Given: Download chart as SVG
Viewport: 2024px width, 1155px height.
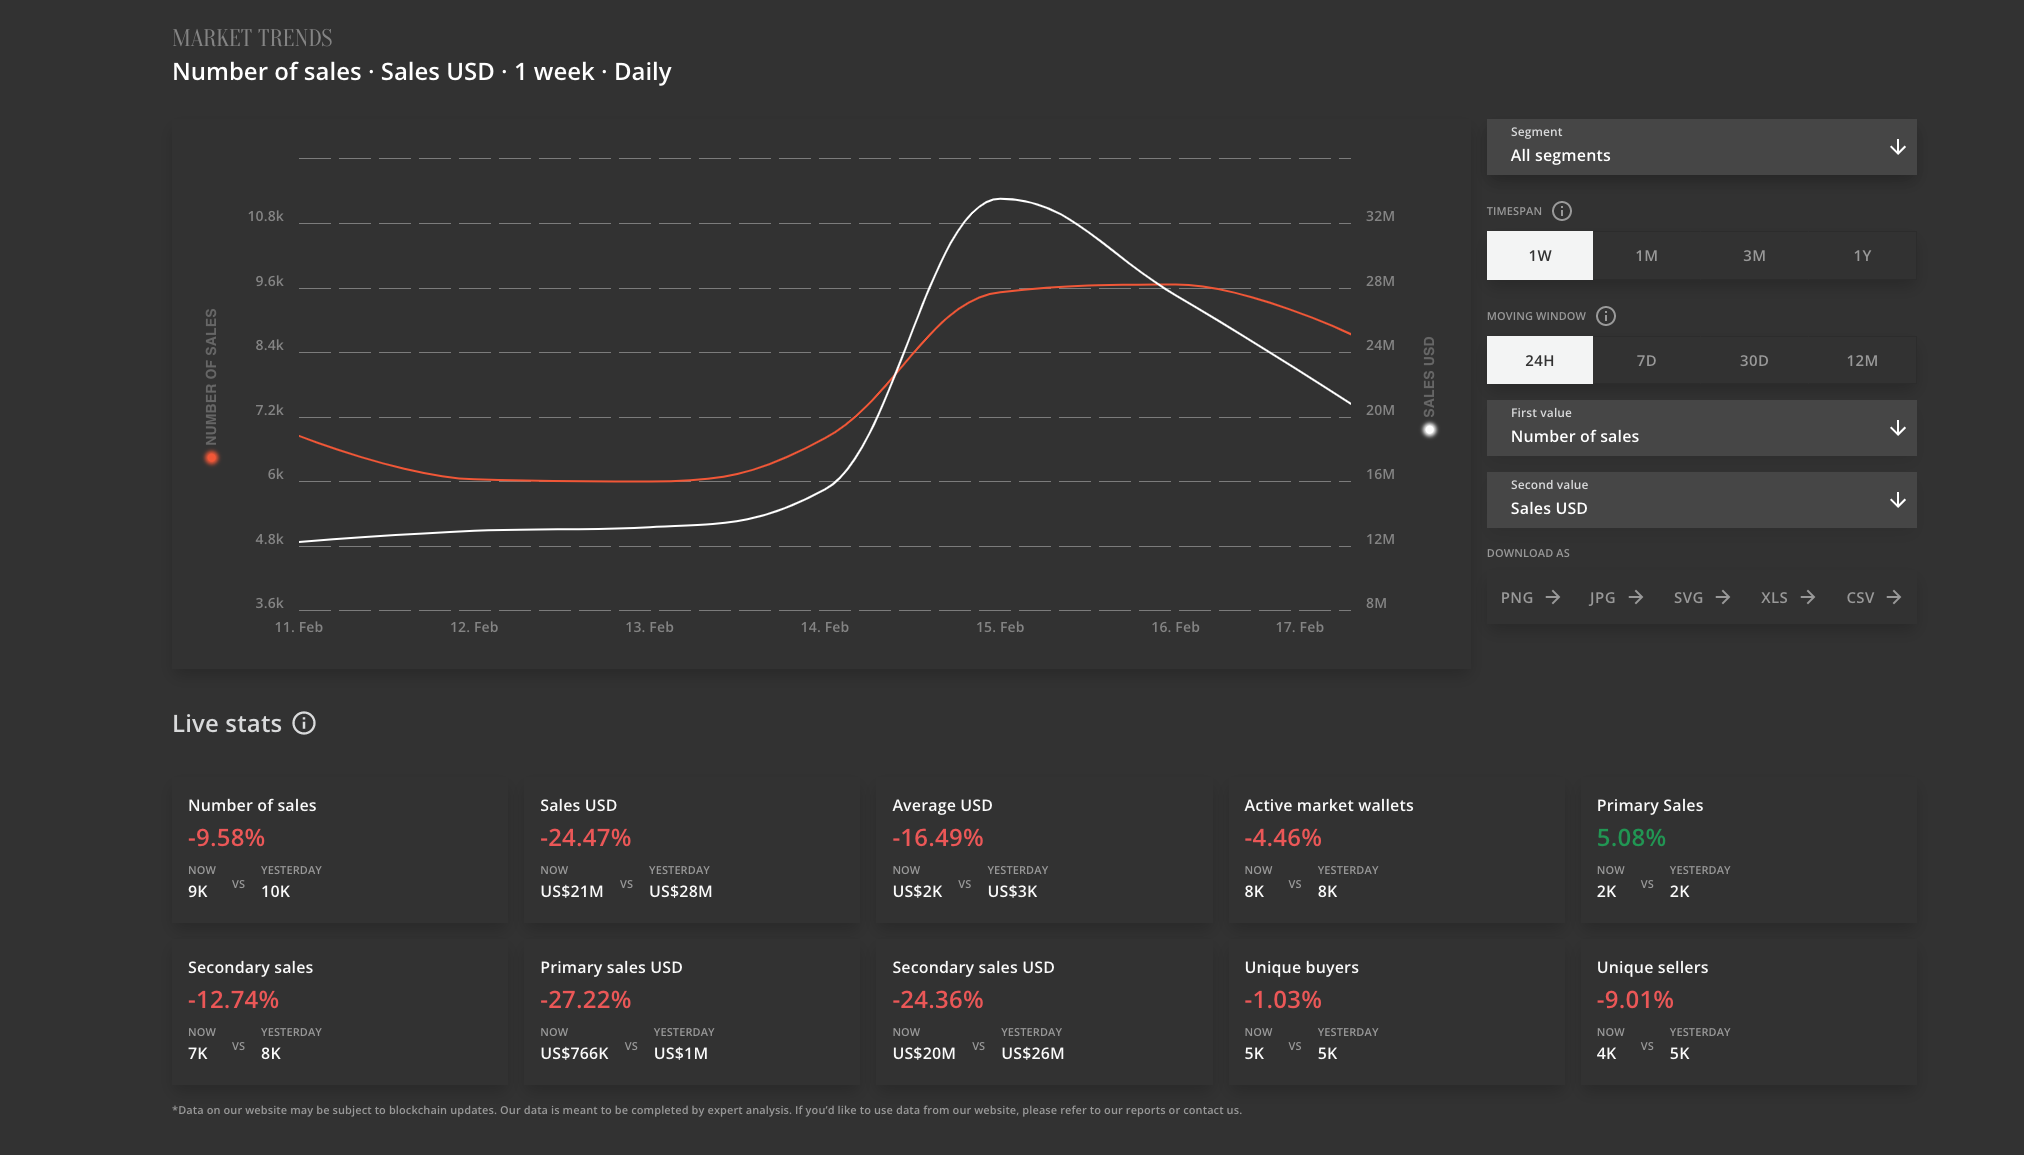Looking at the screenshot, I should [x=1701, y=597].
